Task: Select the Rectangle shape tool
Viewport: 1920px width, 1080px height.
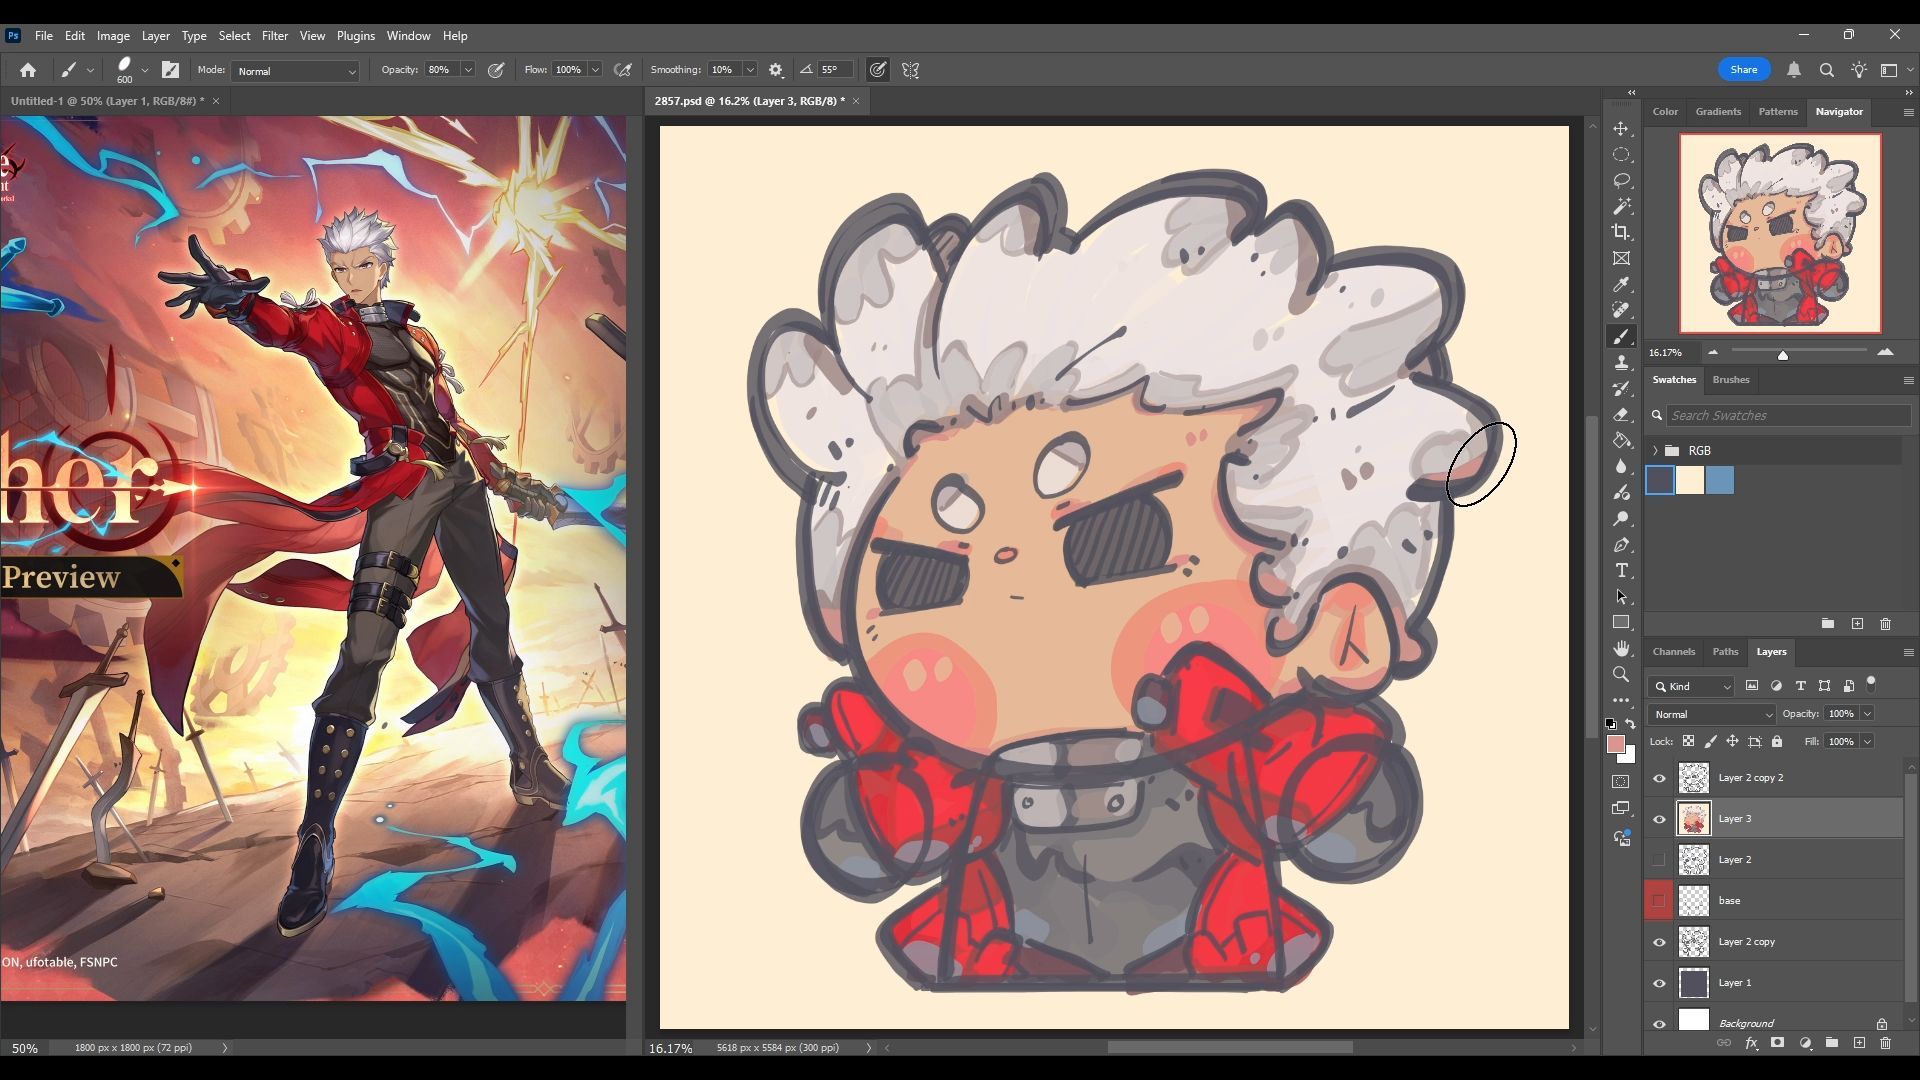Action: [1621, 623]
